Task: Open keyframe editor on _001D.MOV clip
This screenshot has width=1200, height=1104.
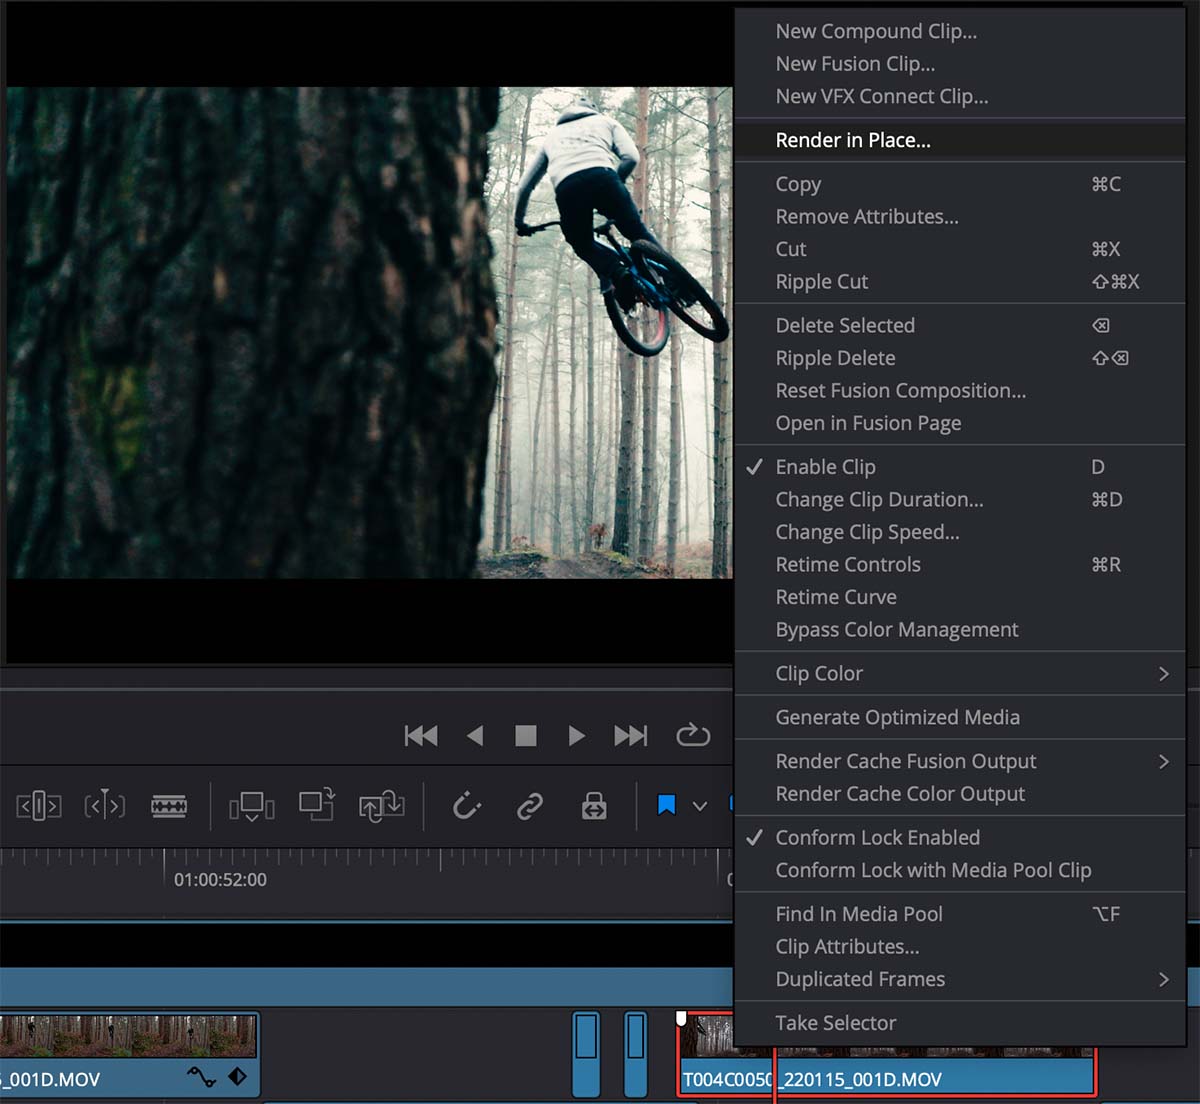Action: (238, 1077)
